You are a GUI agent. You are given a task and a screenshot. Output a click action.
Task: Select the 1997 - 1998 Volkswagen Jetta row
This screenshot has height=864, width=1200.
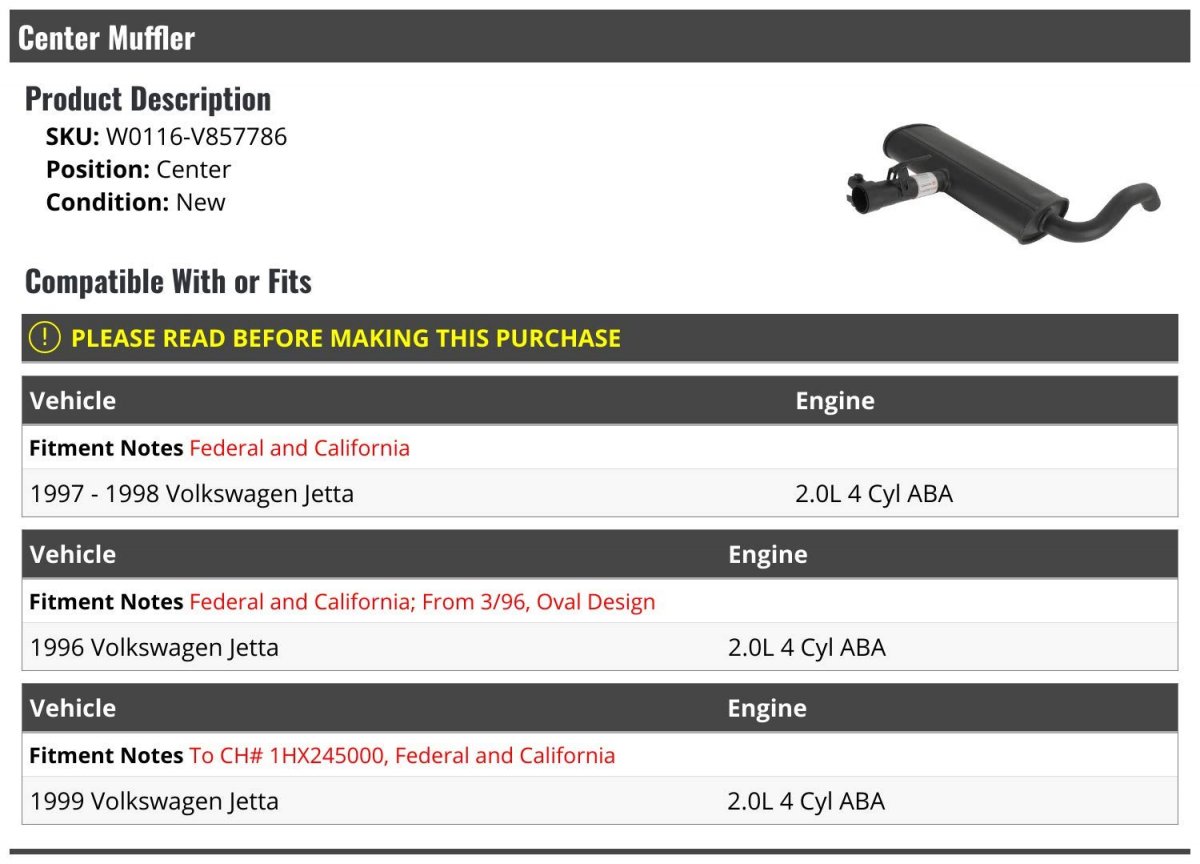click(600, 493)
